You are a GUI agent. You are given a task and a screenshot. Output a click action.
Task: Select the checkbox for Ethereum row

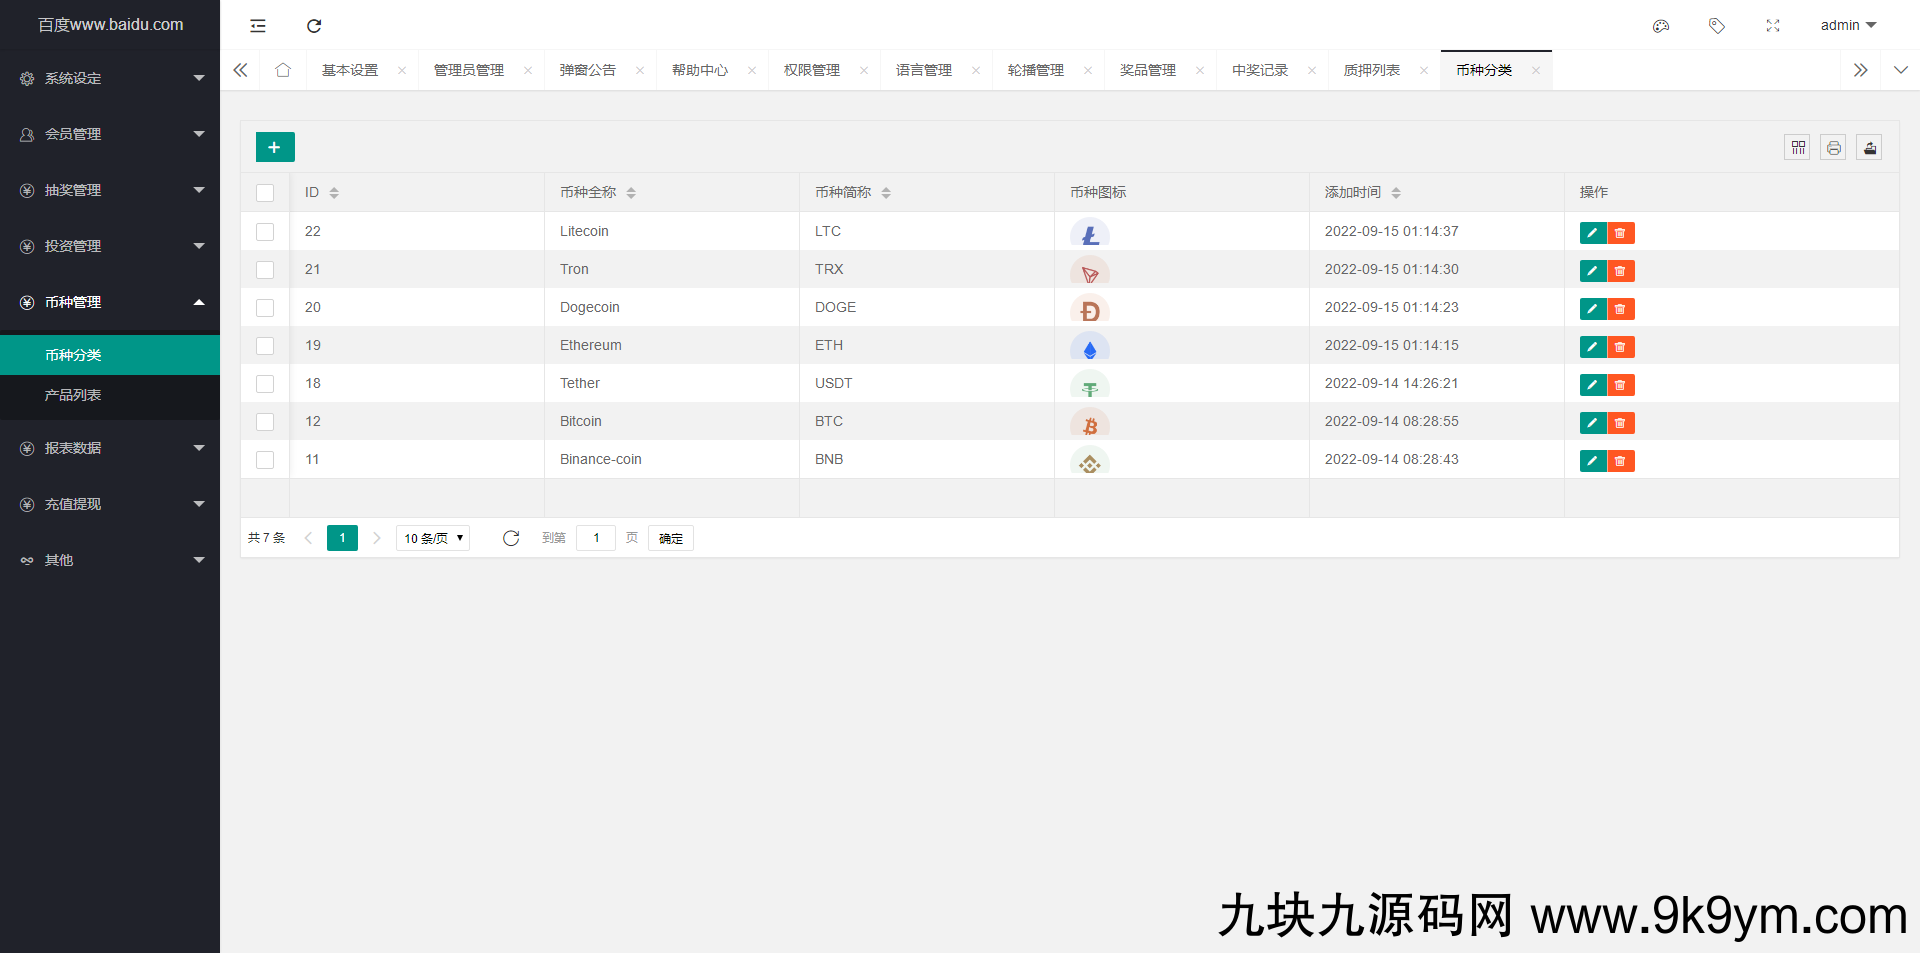pos(265,346)
